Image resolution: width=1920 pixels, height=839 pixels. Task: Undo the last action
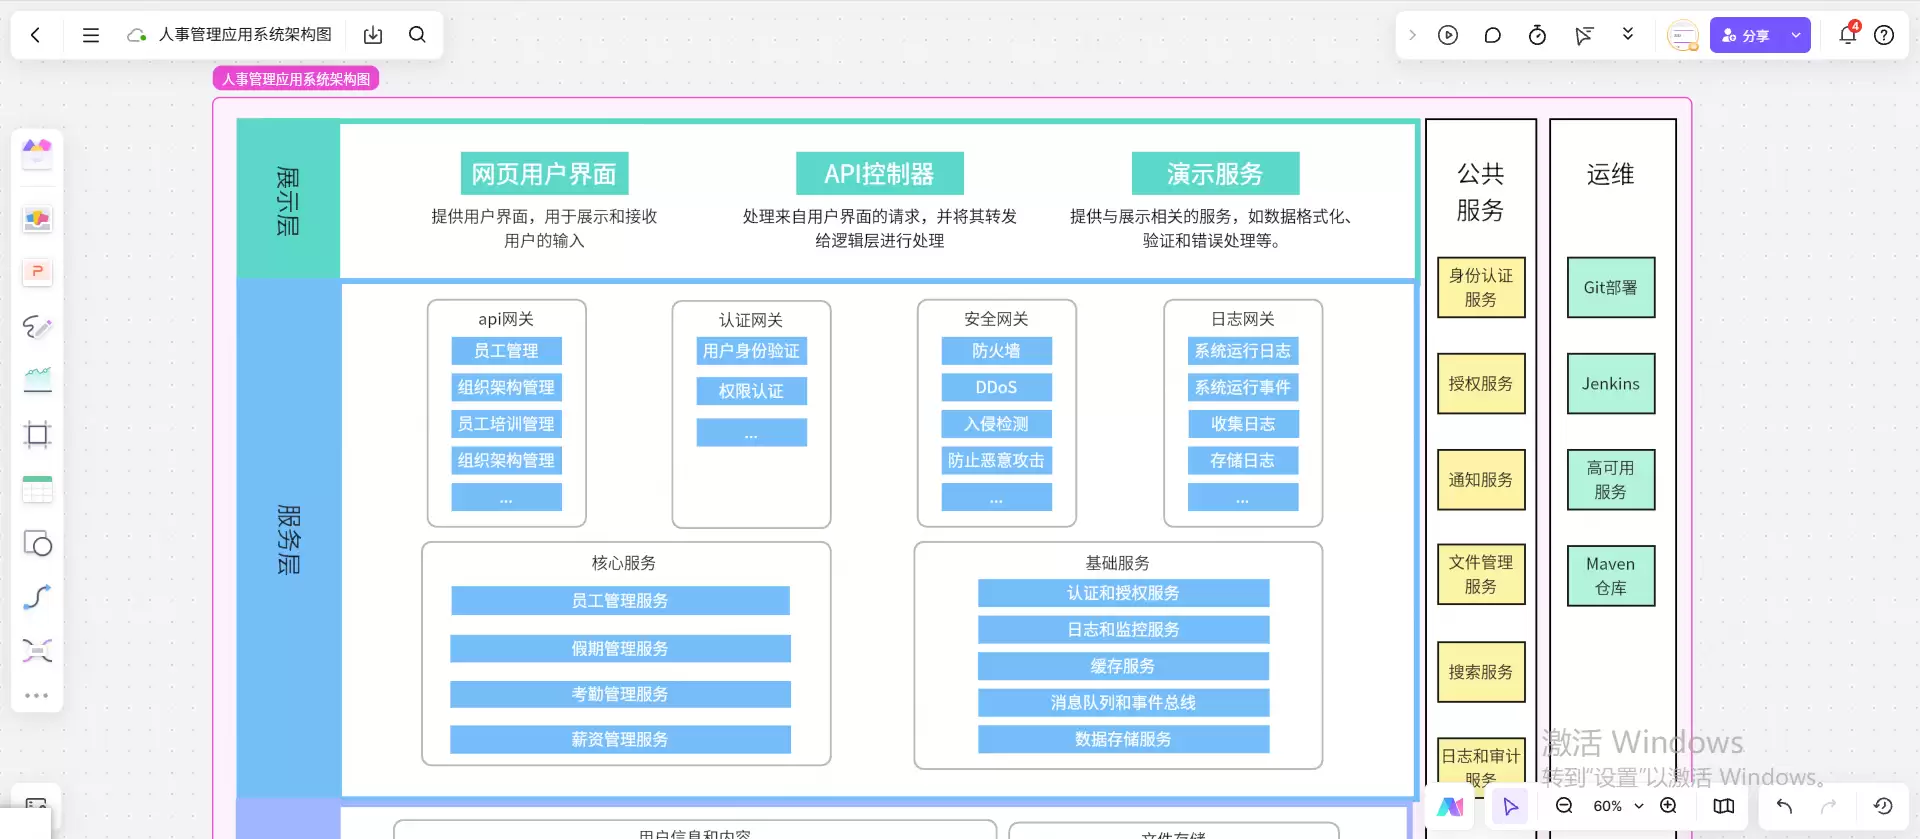coord(1784,806)
